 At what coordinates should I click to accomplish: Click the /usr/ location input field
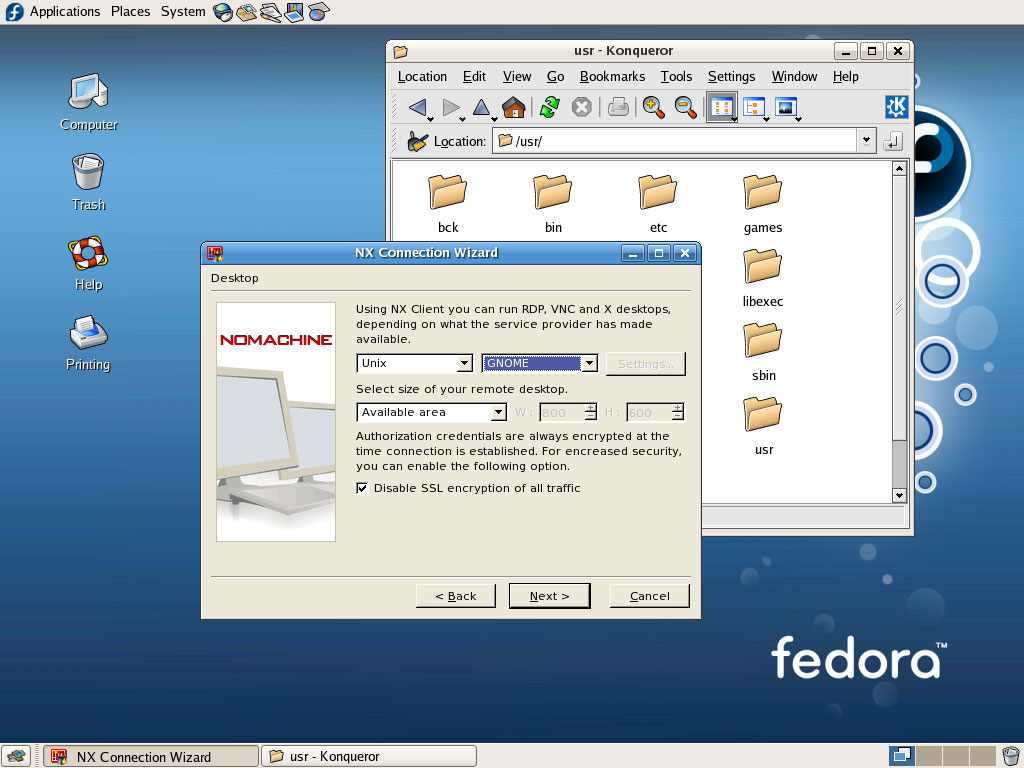[x=675, y=140]
